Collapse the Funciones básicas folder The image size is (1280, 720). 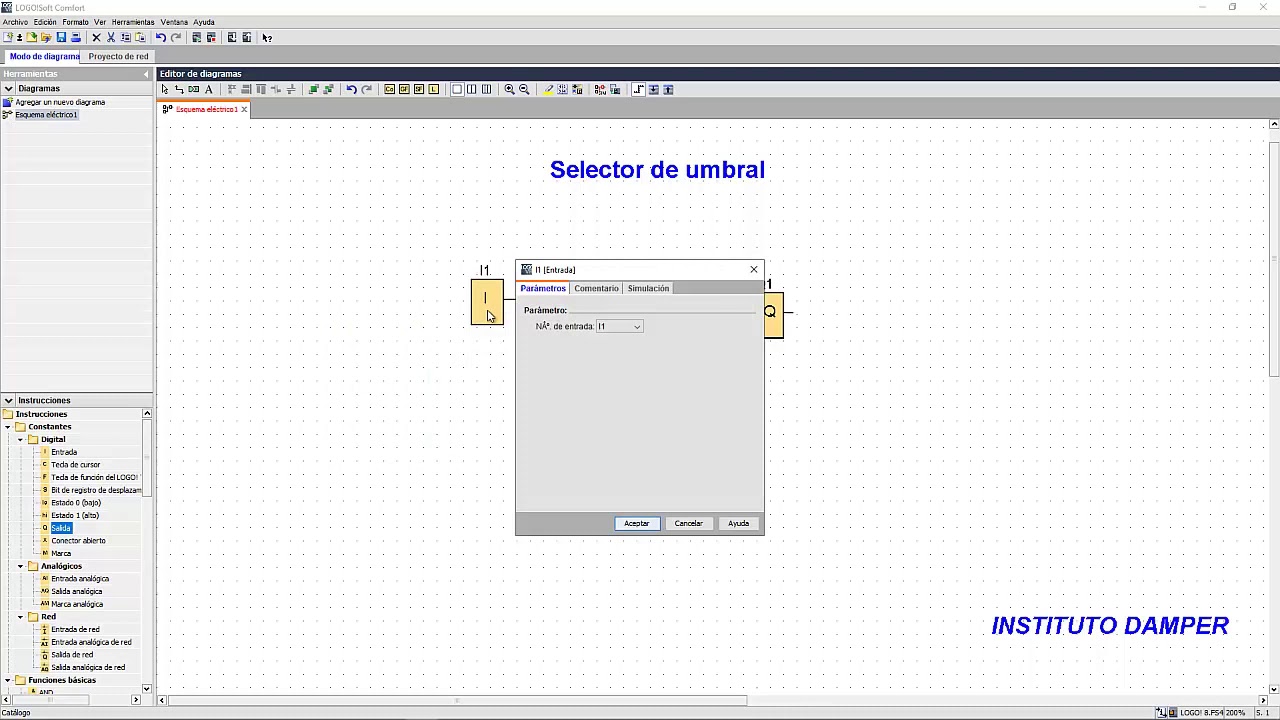coord(7,680)
